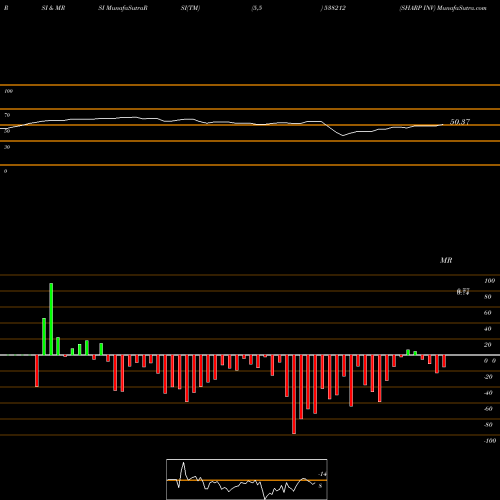Click the '40' label on MR axis
The height and width of the screenshot is (500, 500).
click(488, 329)
